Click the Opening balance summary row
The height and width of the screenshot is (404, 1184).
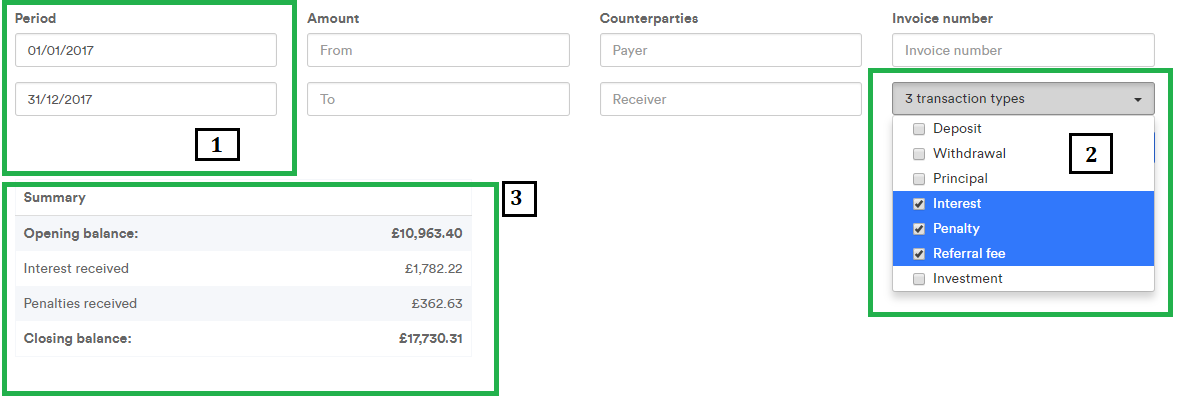point(243,234)
